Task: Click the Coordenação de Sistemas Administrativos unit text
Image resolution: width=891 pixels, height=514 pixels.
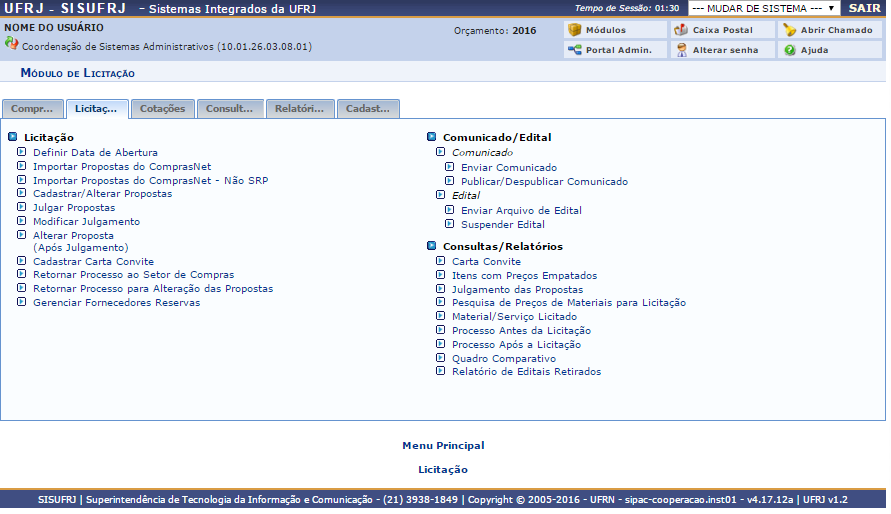Action: tap(167, 47)
